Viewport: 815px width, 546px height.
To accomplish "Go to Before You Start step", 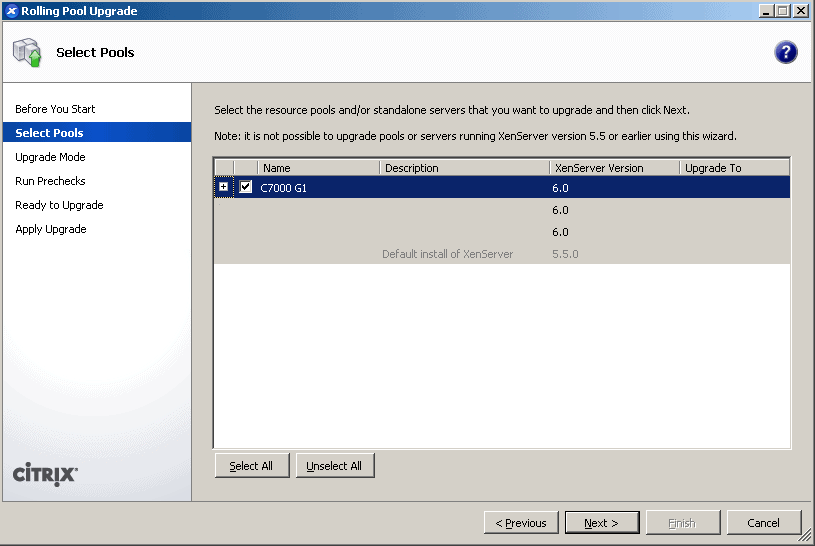I will point(55,109).
